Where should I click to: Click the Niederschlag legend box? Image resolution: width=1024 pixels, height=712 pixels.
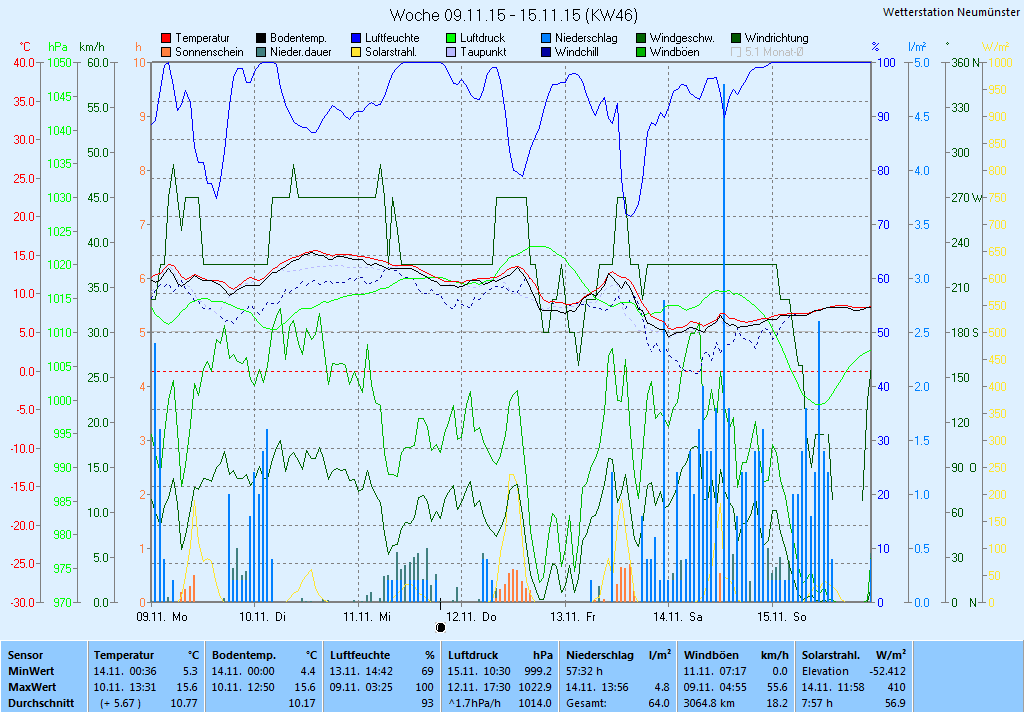click(x=546, y=38)
